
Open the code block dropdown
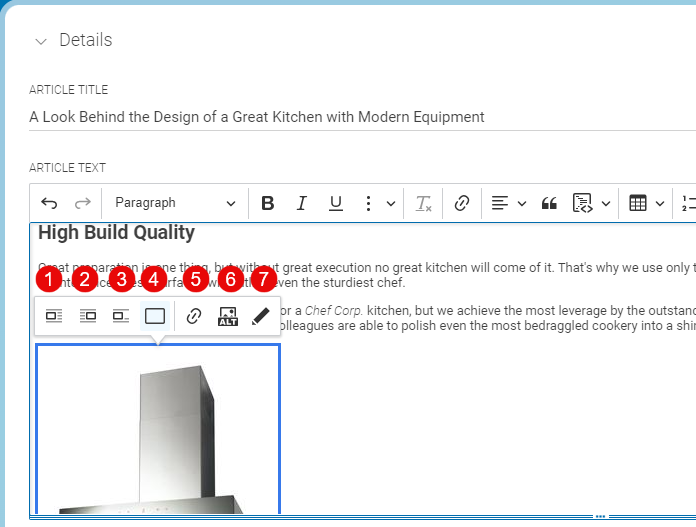coord(591,203)
